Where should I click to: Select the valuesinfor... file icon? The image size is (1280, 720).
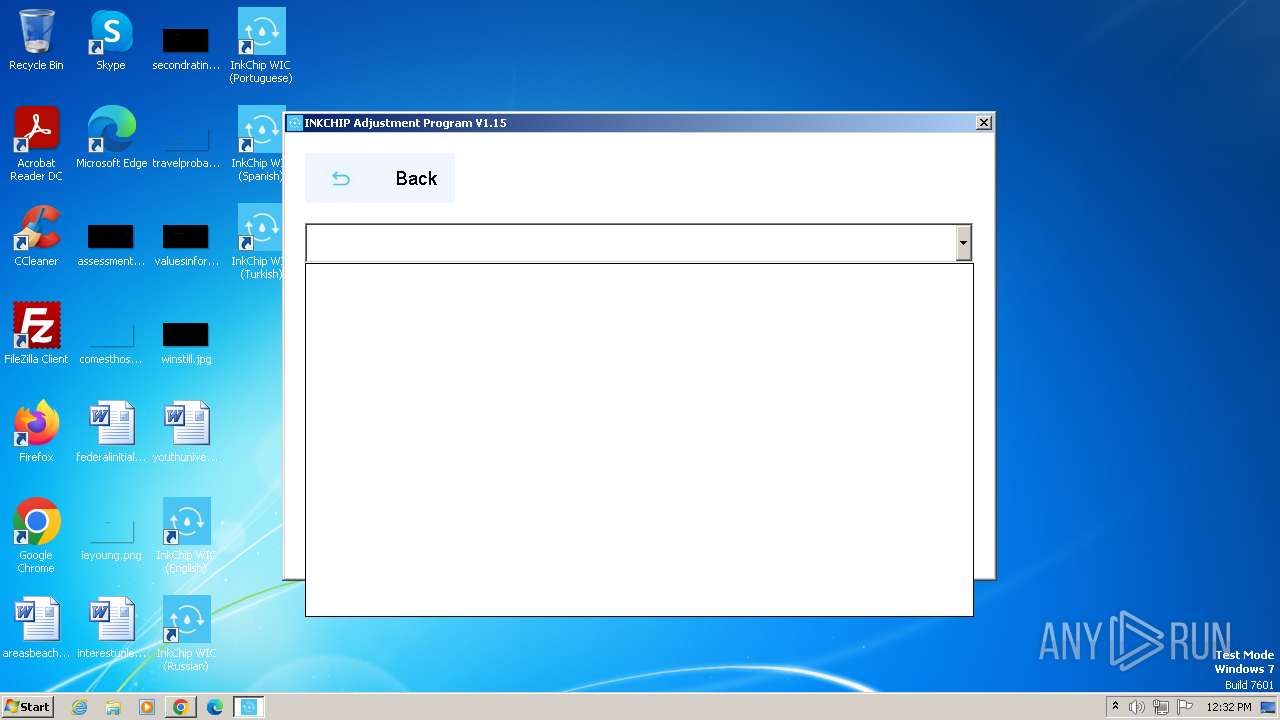tap(186, 243)
